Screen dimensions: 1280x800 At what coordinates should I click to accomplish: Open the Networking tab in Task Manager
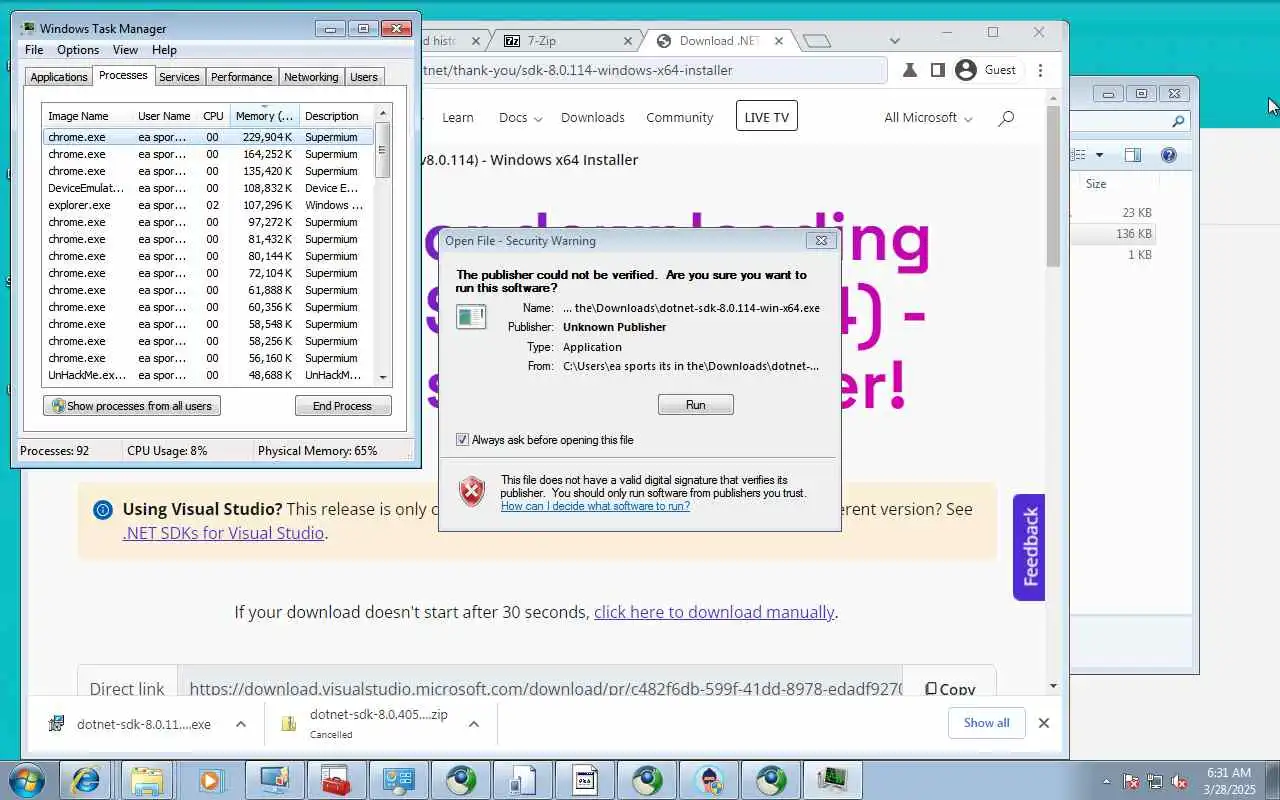pyautogui.click(x=311, y=77)
